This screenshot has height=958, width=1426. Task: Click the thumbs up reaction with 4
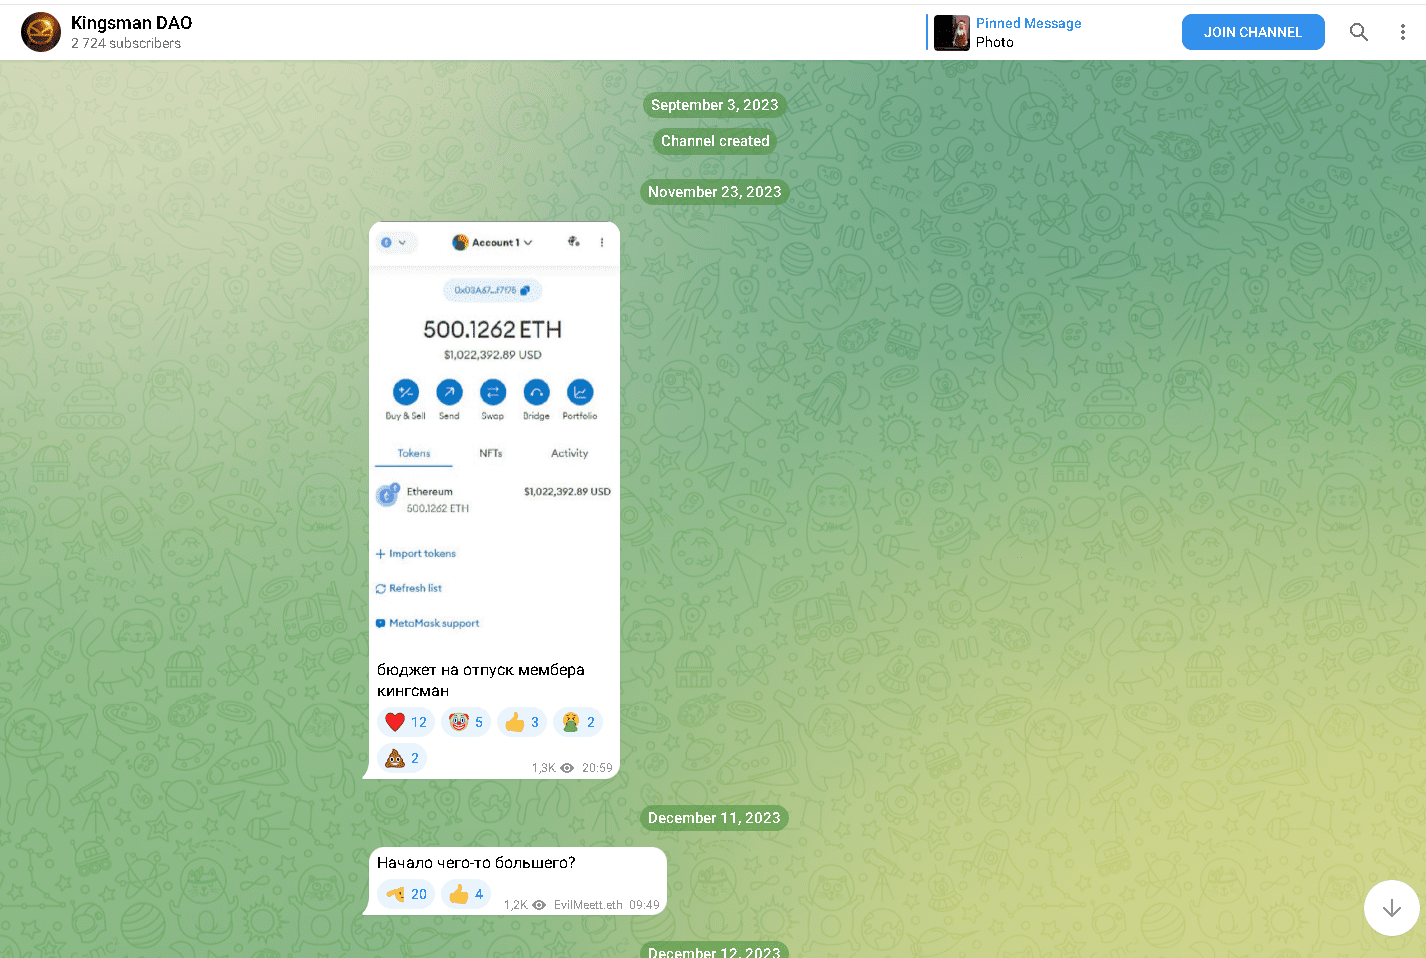[466, 894]
